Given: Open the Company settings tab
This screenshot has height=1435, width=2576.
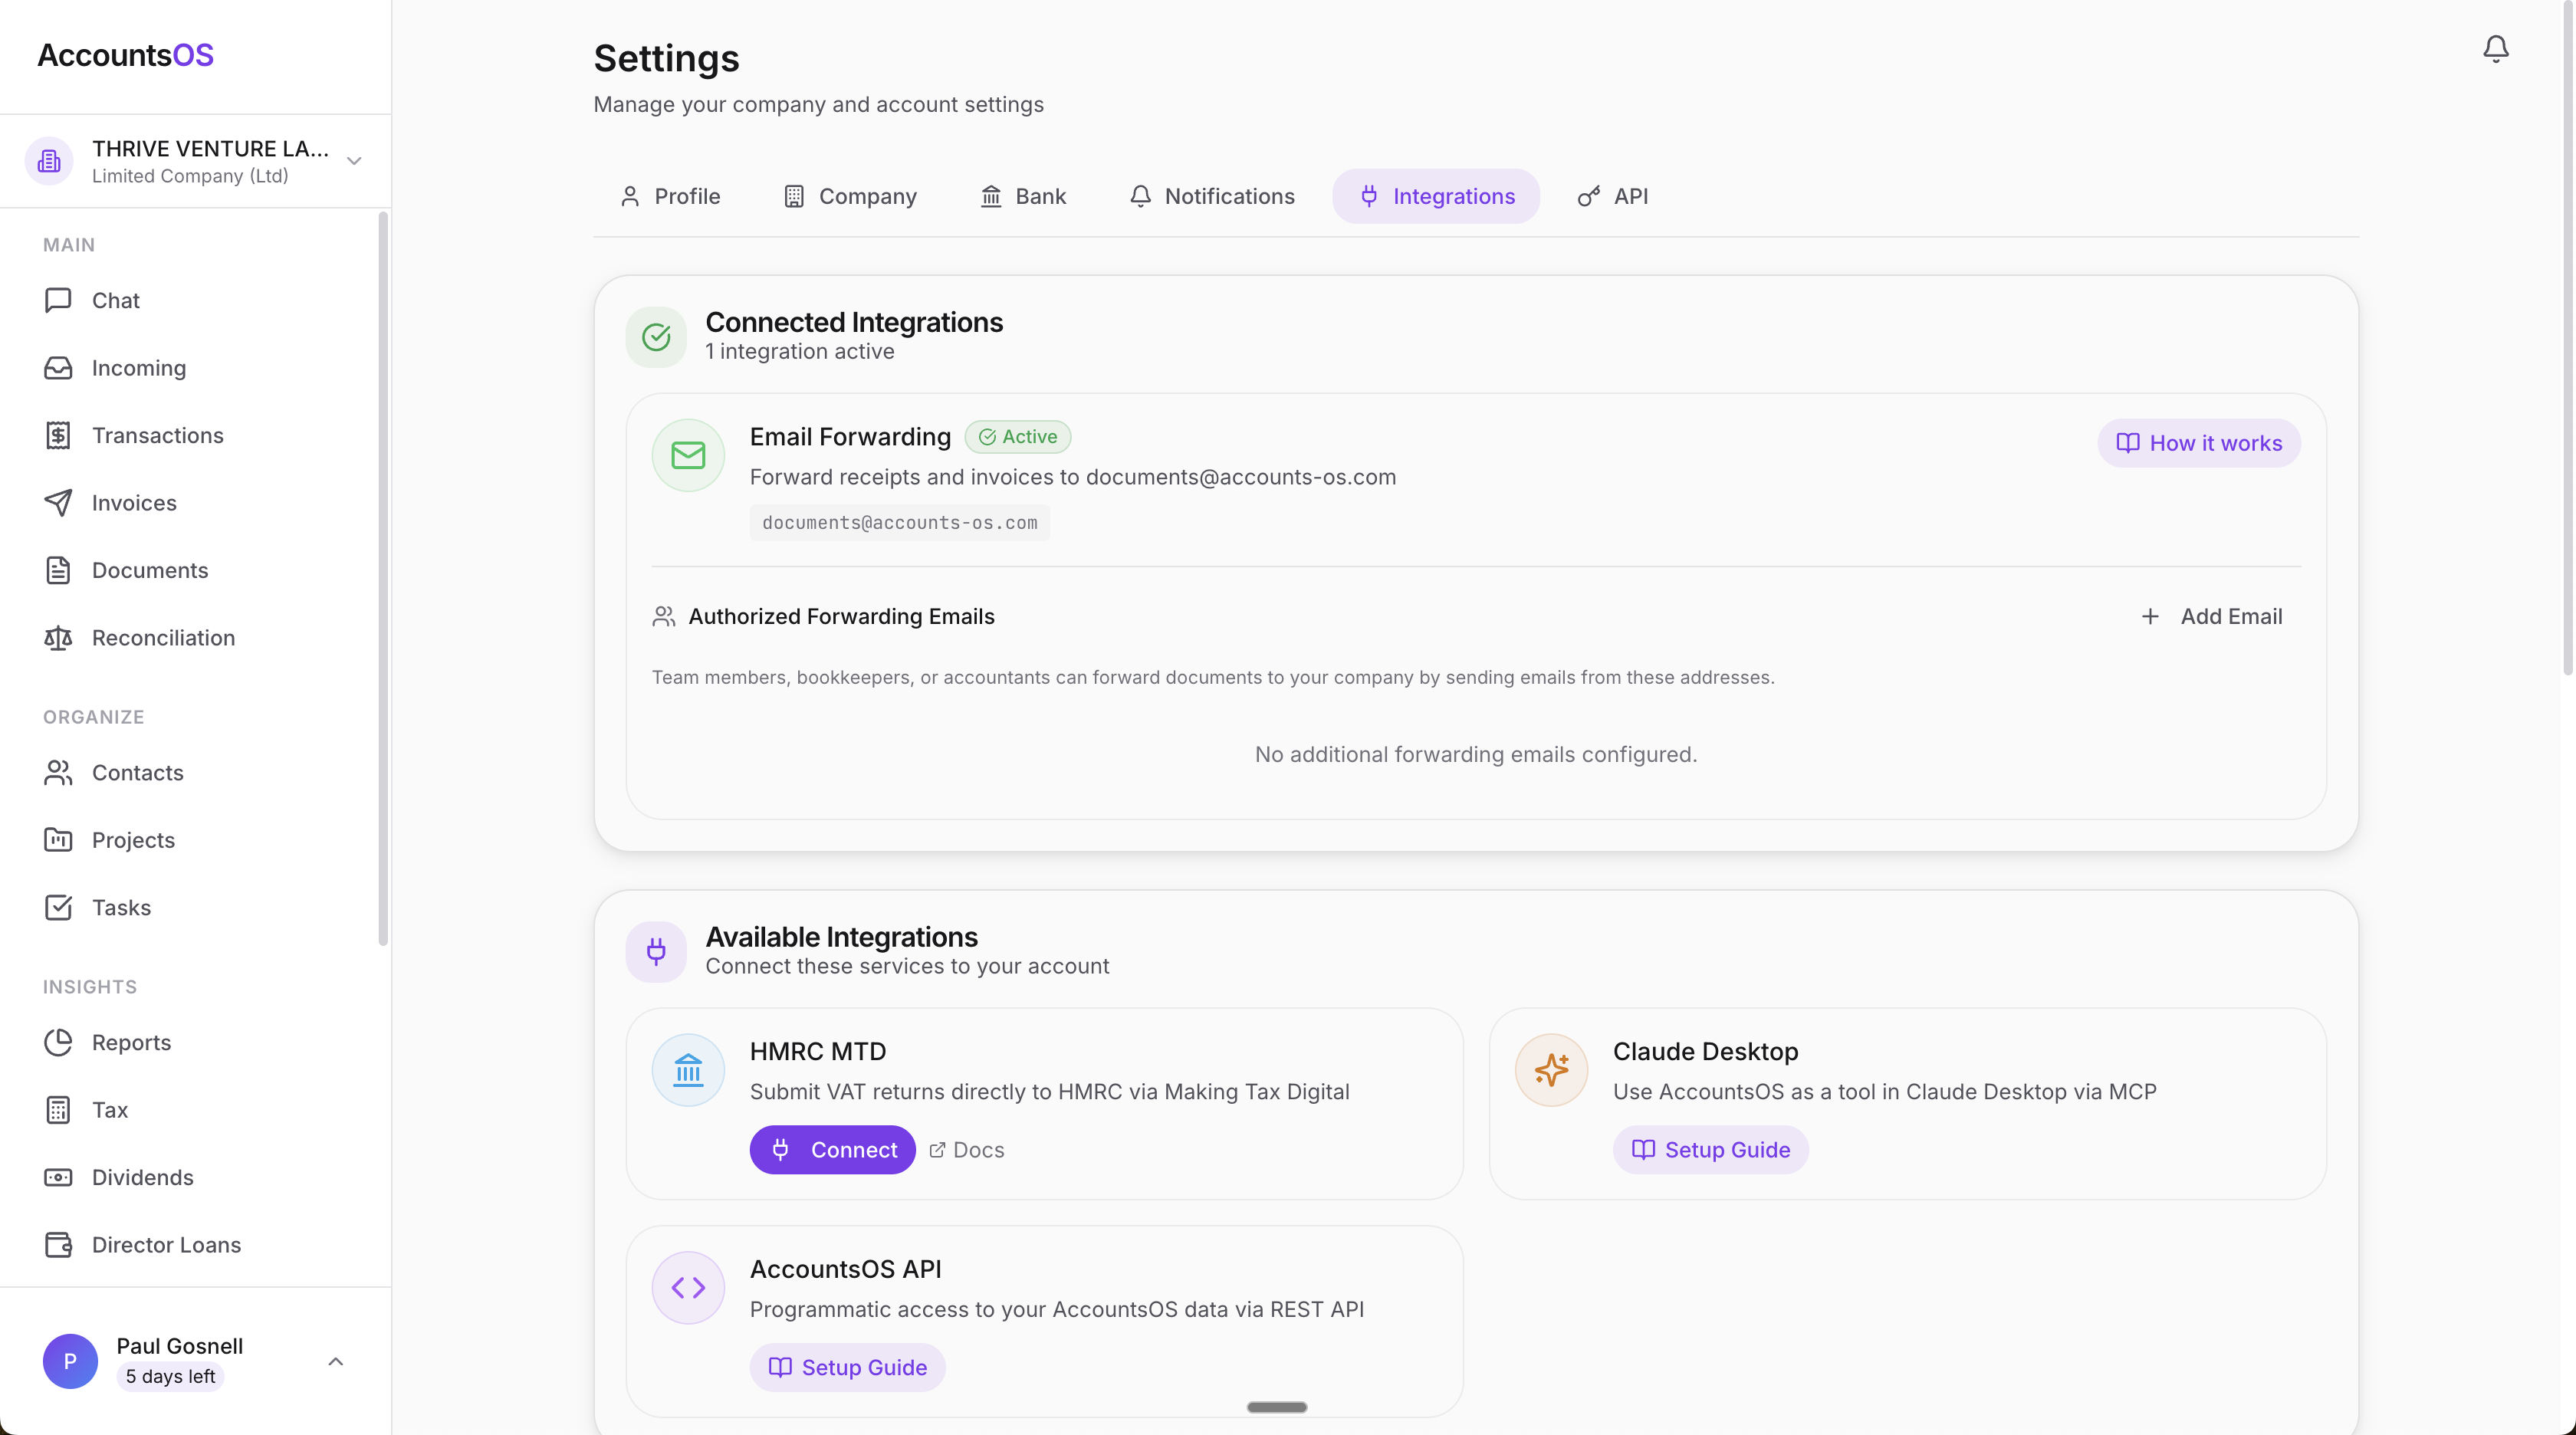Looking at the screenshot, I should [x=850, y=196].
